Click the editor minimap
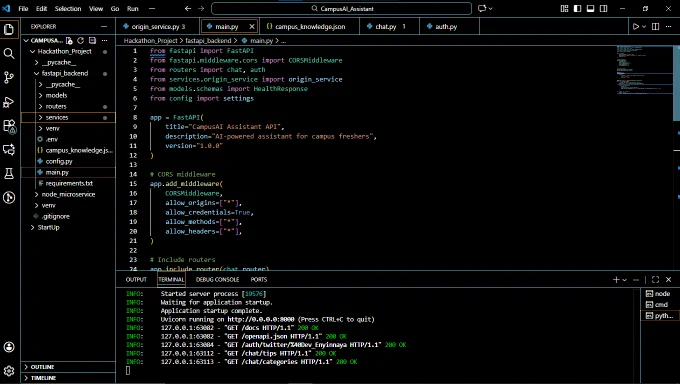This screenshot has width=680, height=384. point(644,69)
